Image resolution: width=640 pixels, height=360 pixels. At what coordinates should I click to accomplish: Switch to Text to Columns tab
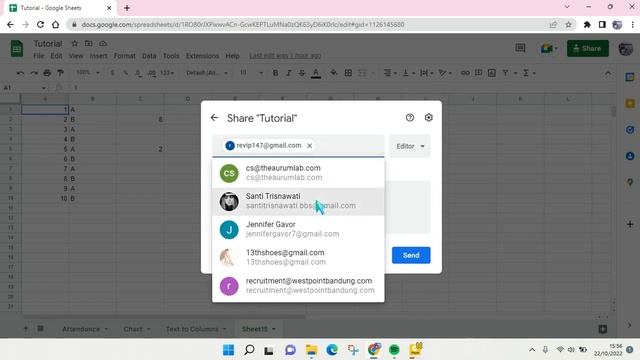click(196, 329)
